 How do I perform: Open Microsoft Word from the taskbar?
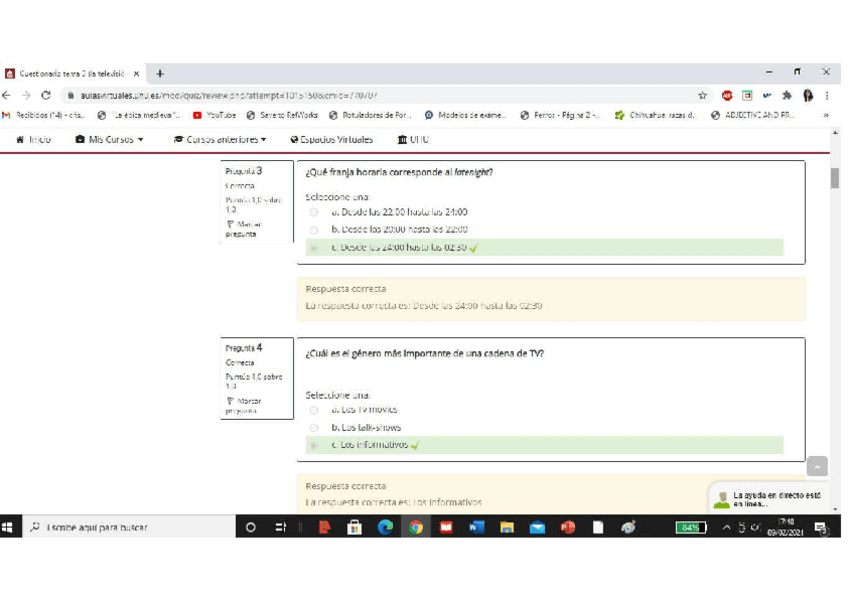[x=476, y=527]
